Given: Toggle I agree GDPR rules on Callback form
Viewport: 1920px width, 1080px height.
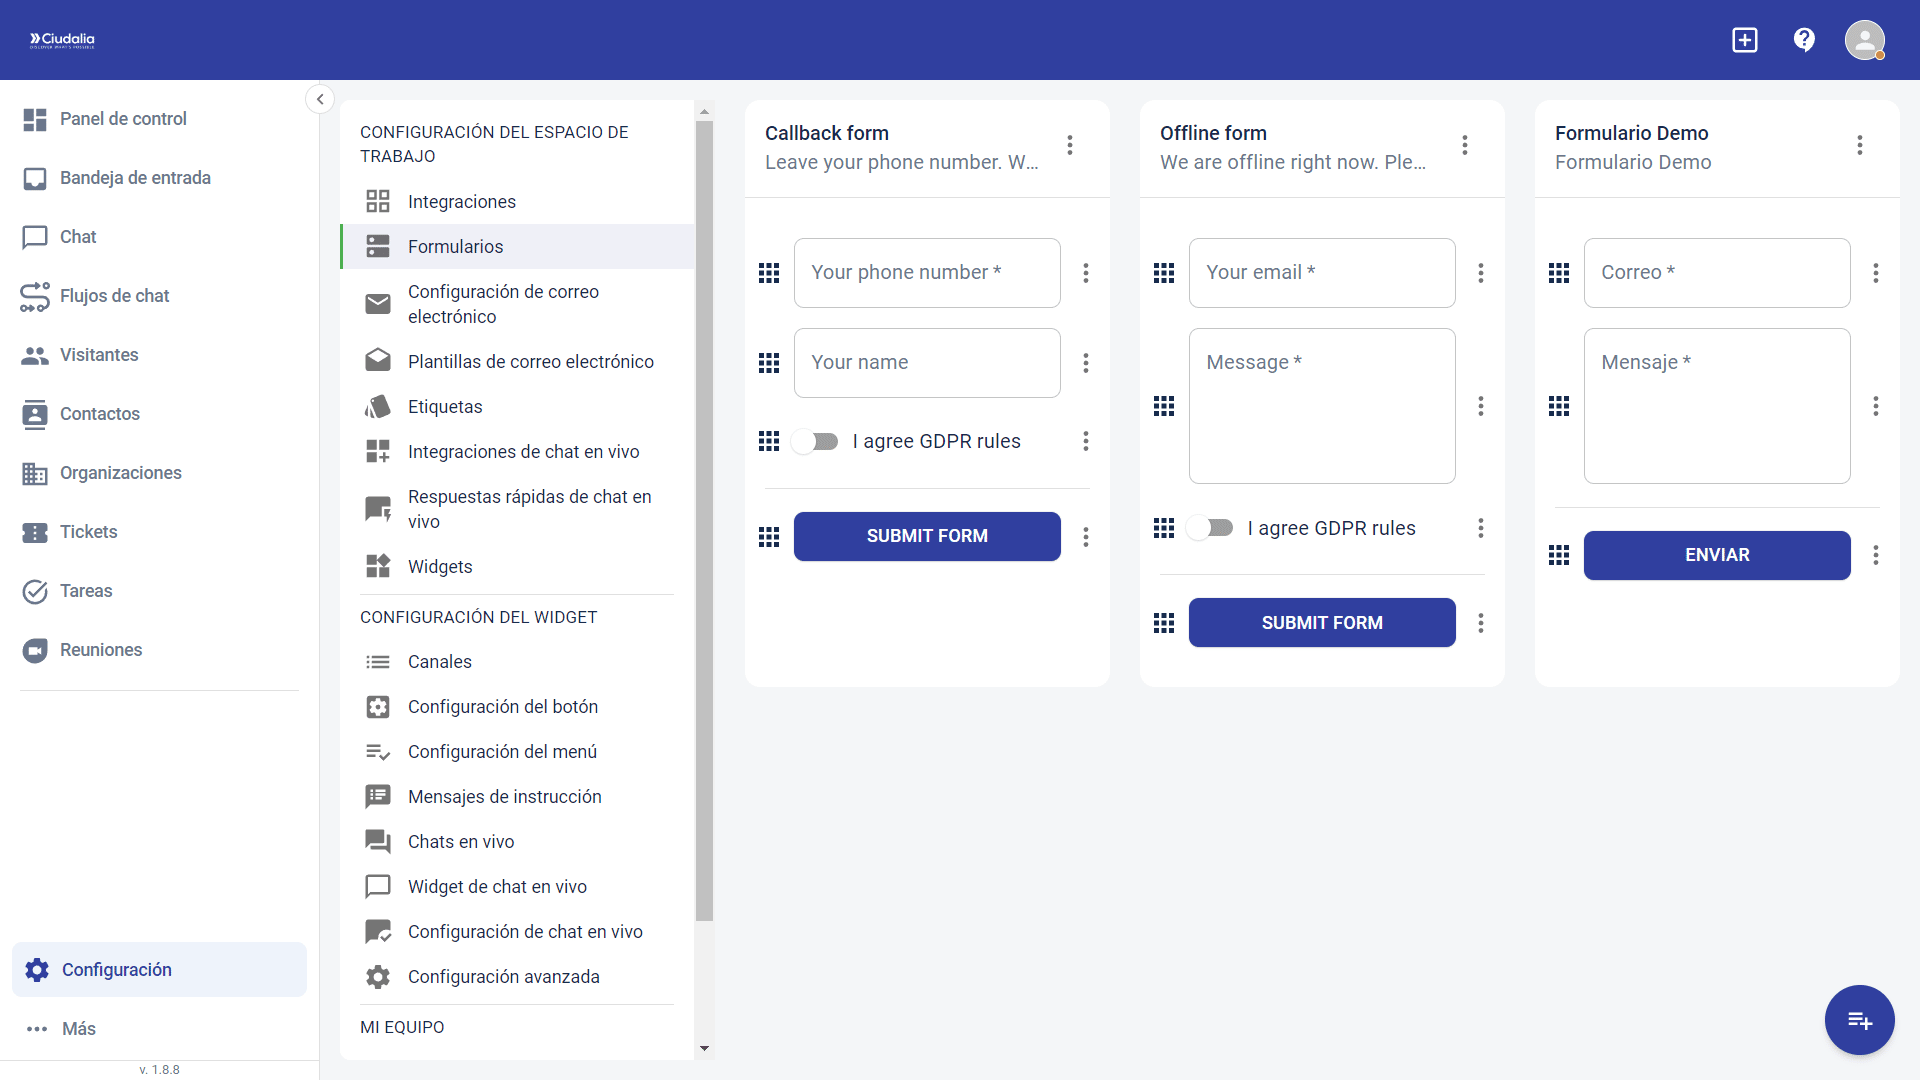Looking at the screenshot, I should 815,441.
